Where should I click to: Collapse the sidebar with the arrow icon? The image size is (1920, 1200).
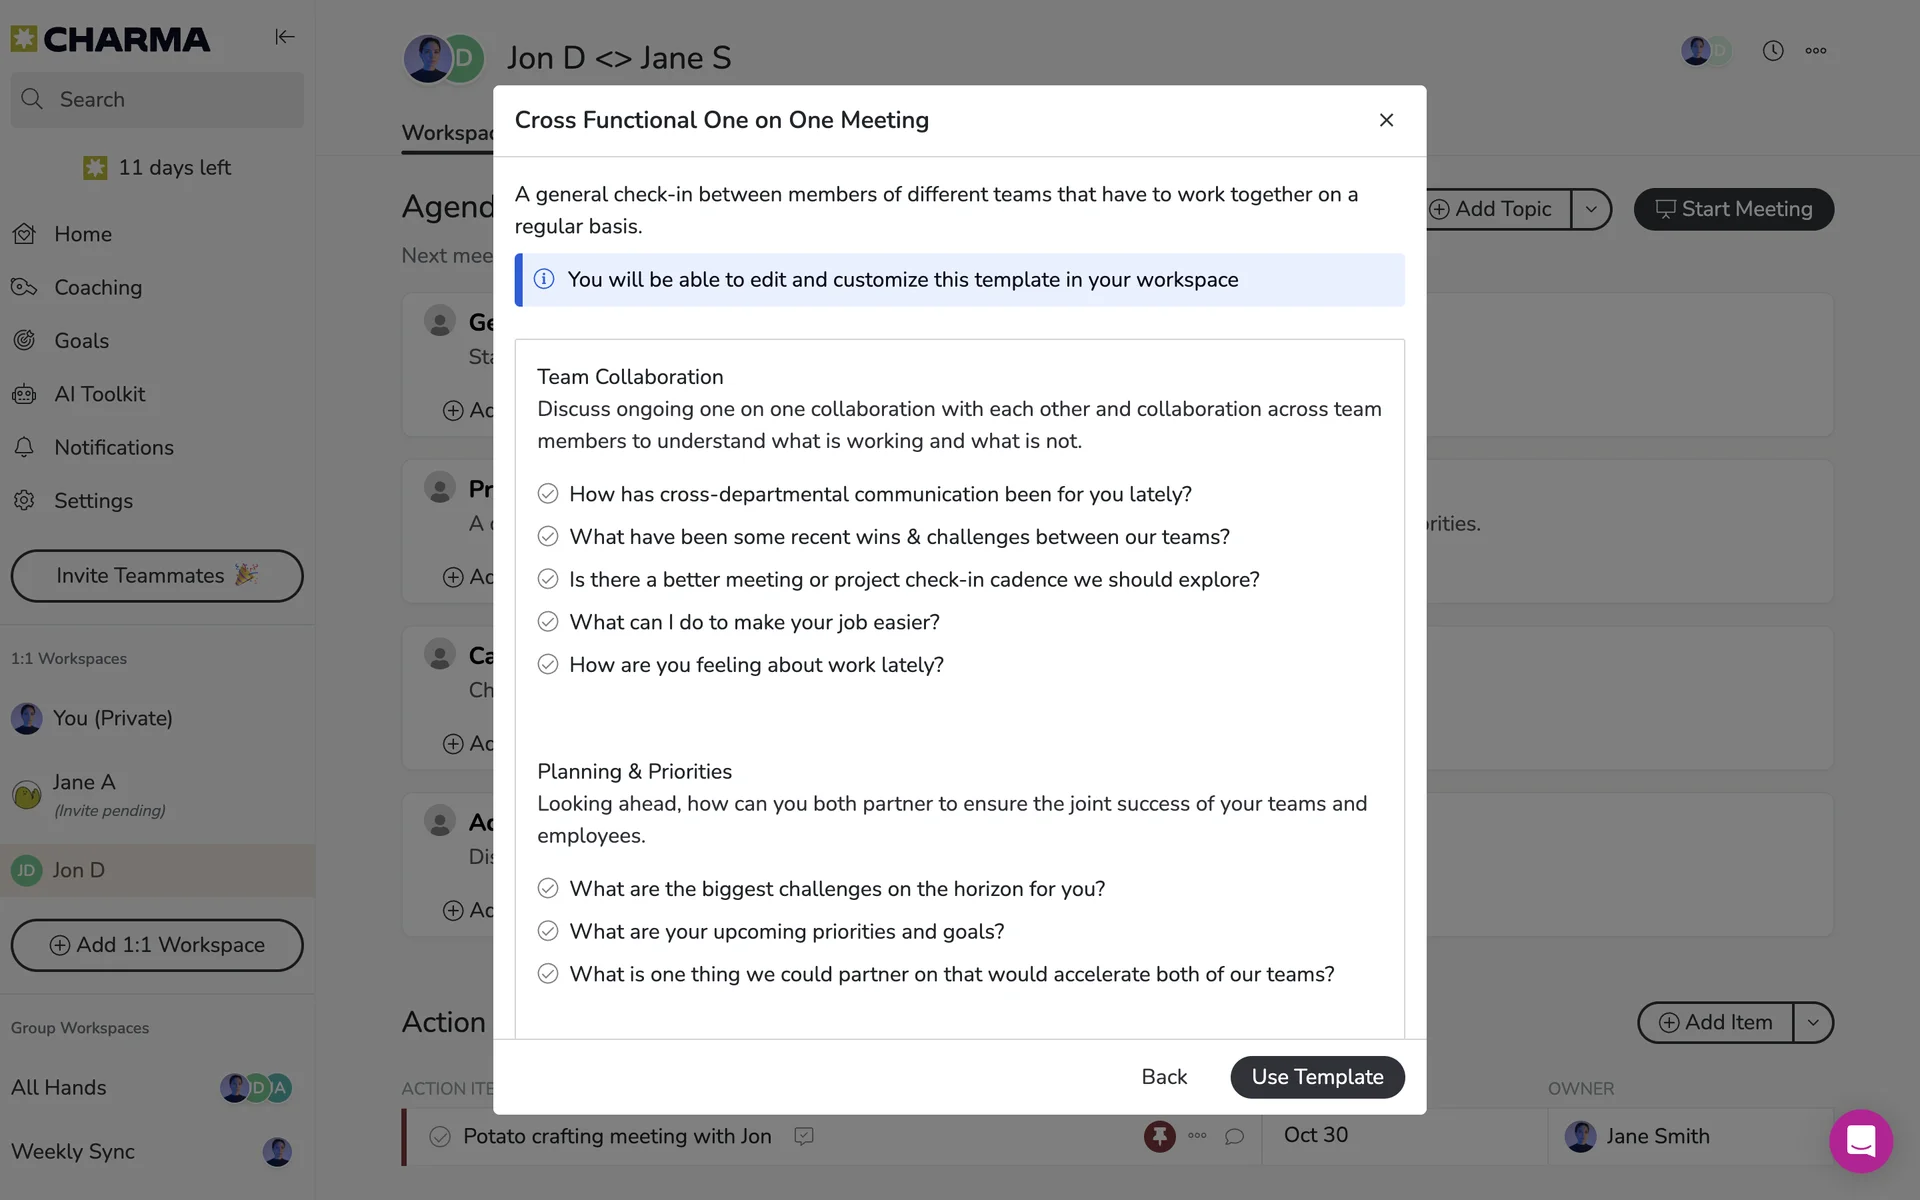[x=284, y=37]
